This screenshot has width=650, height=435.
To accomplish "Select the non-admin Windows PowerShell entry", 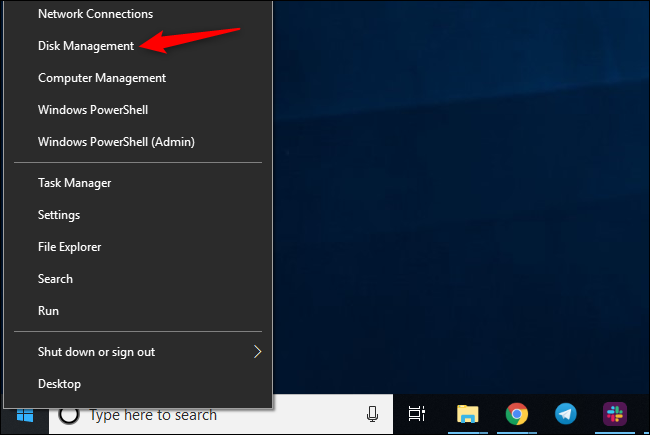I will coord(92,110).
